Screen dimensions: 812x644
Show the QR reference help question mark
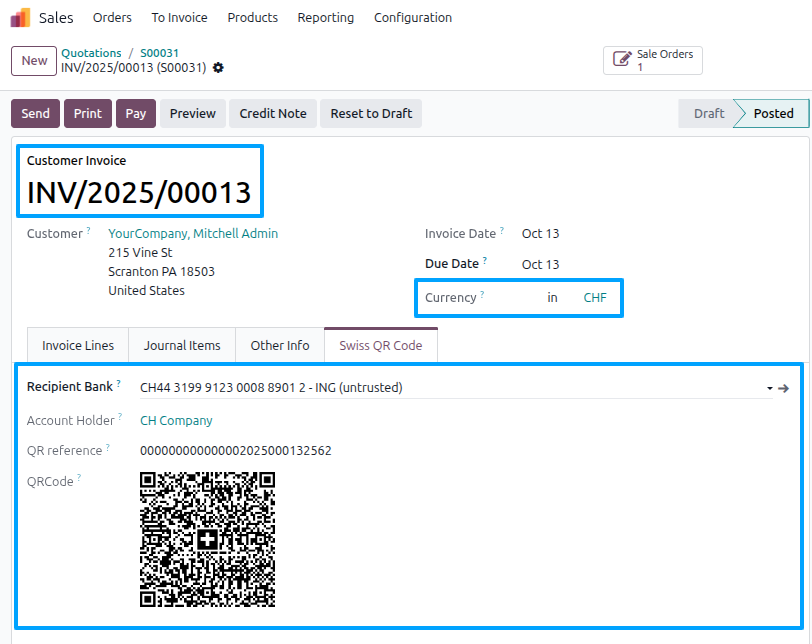pos(108,447)
